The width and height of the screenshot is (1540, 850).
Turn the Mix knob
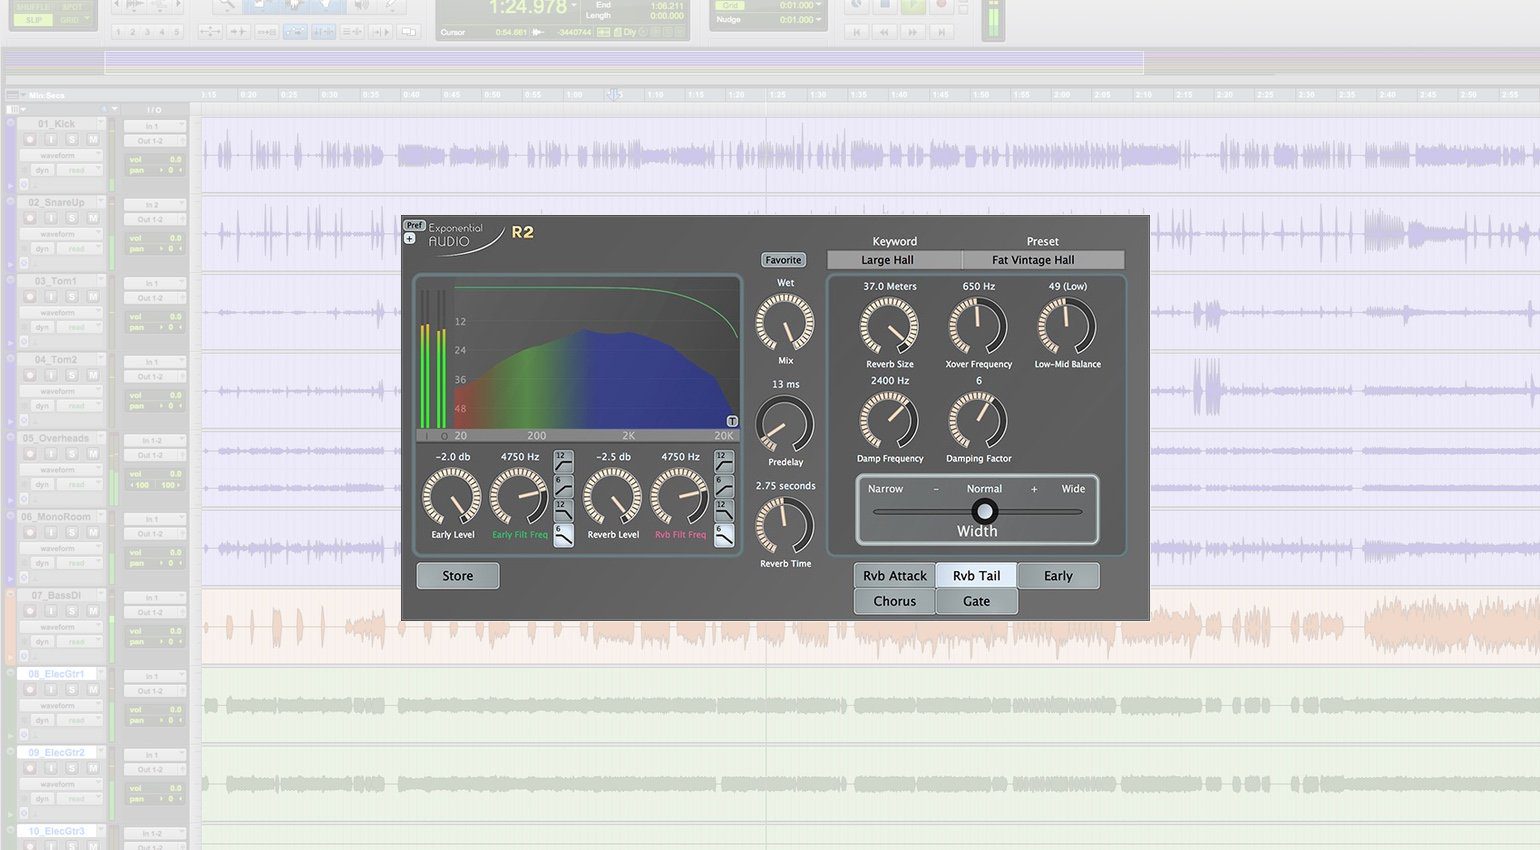[785, 322]
